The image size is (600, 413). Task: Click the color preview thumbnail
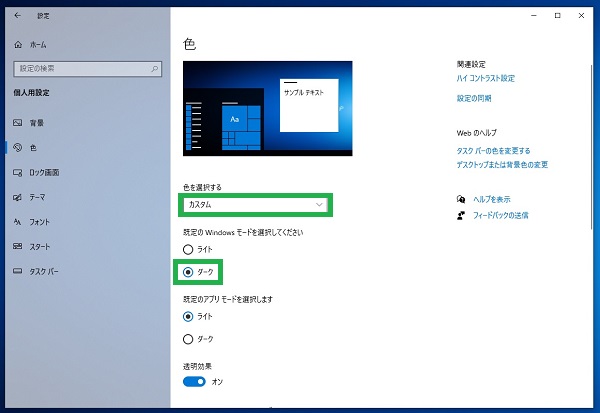tap(267, 108)
